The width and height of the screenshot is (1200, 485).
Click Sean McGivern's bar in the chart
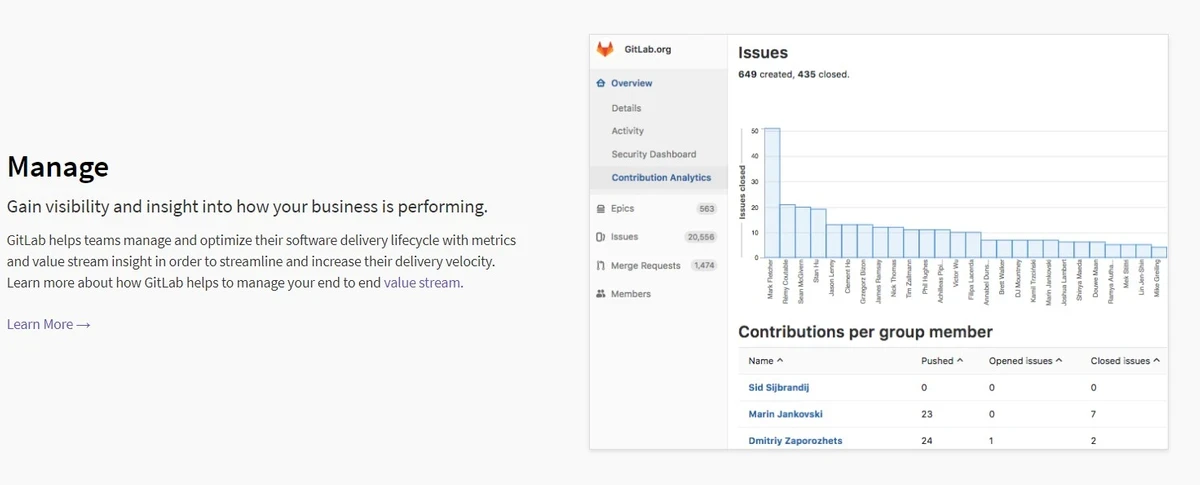(x=803, y=232)
